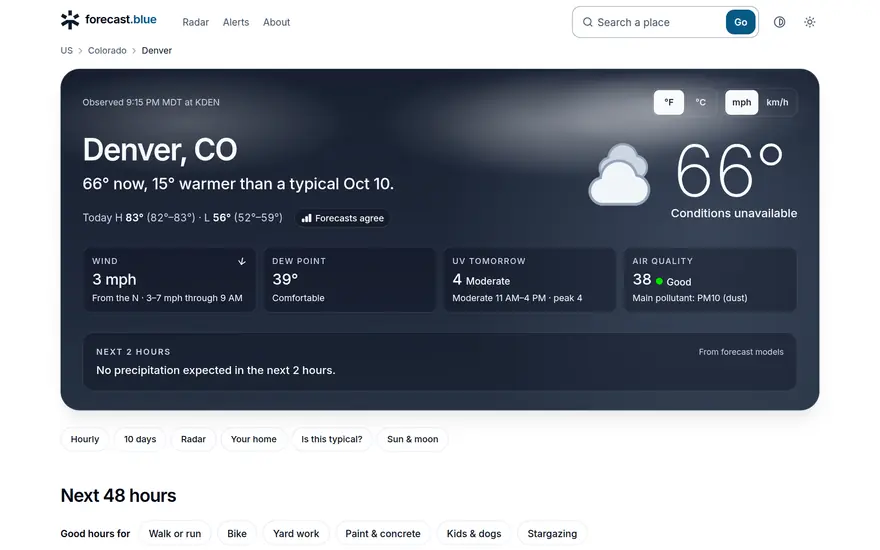880x550 pixels.
Task: Toggle the contrast mode half-circle icon
Action: (780, 22)
